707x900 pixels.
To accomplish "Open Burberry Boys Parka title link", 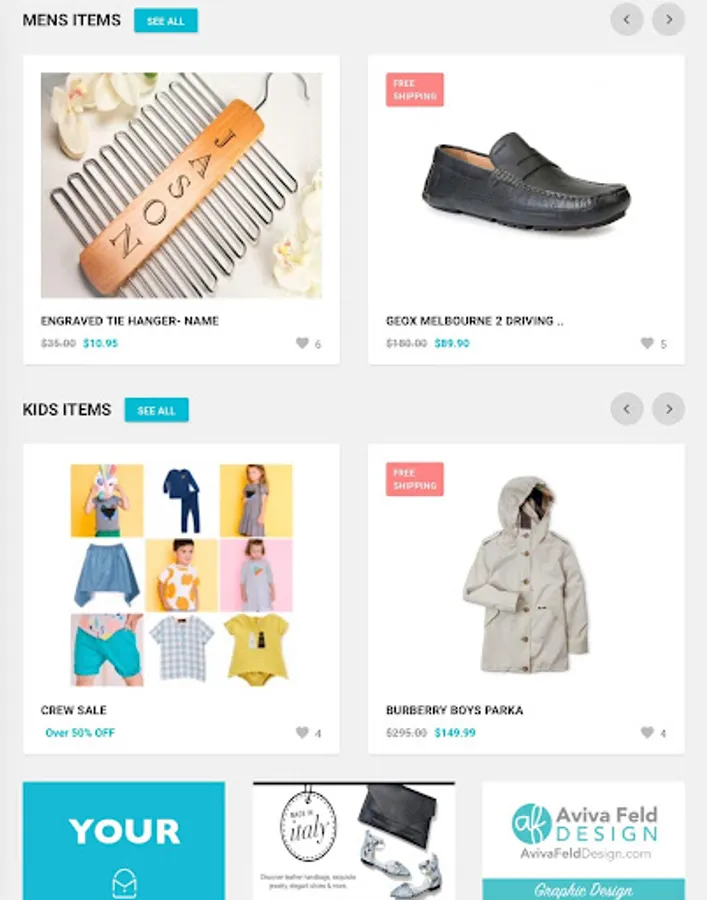I will 454,710.
